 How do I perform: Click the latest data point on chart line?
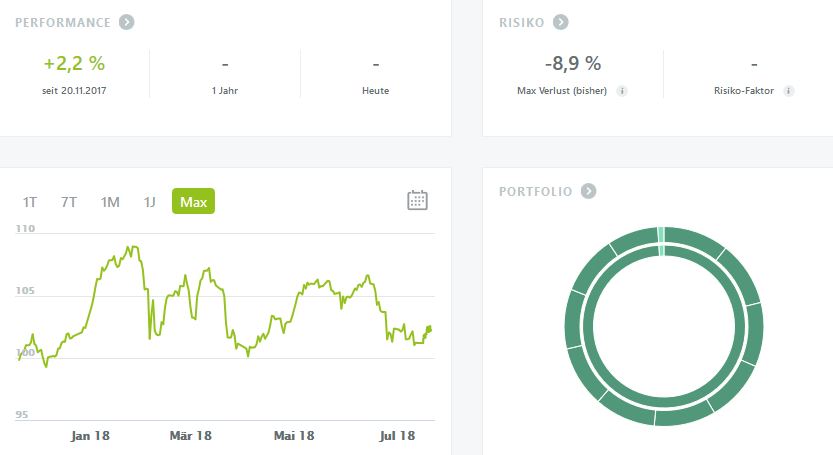point(429,328)
